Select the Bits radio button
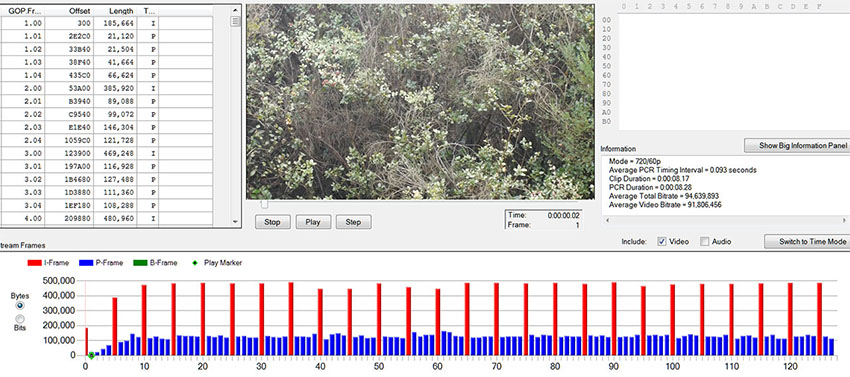Viewport: 850px width, 377px height. coord(20,318)
